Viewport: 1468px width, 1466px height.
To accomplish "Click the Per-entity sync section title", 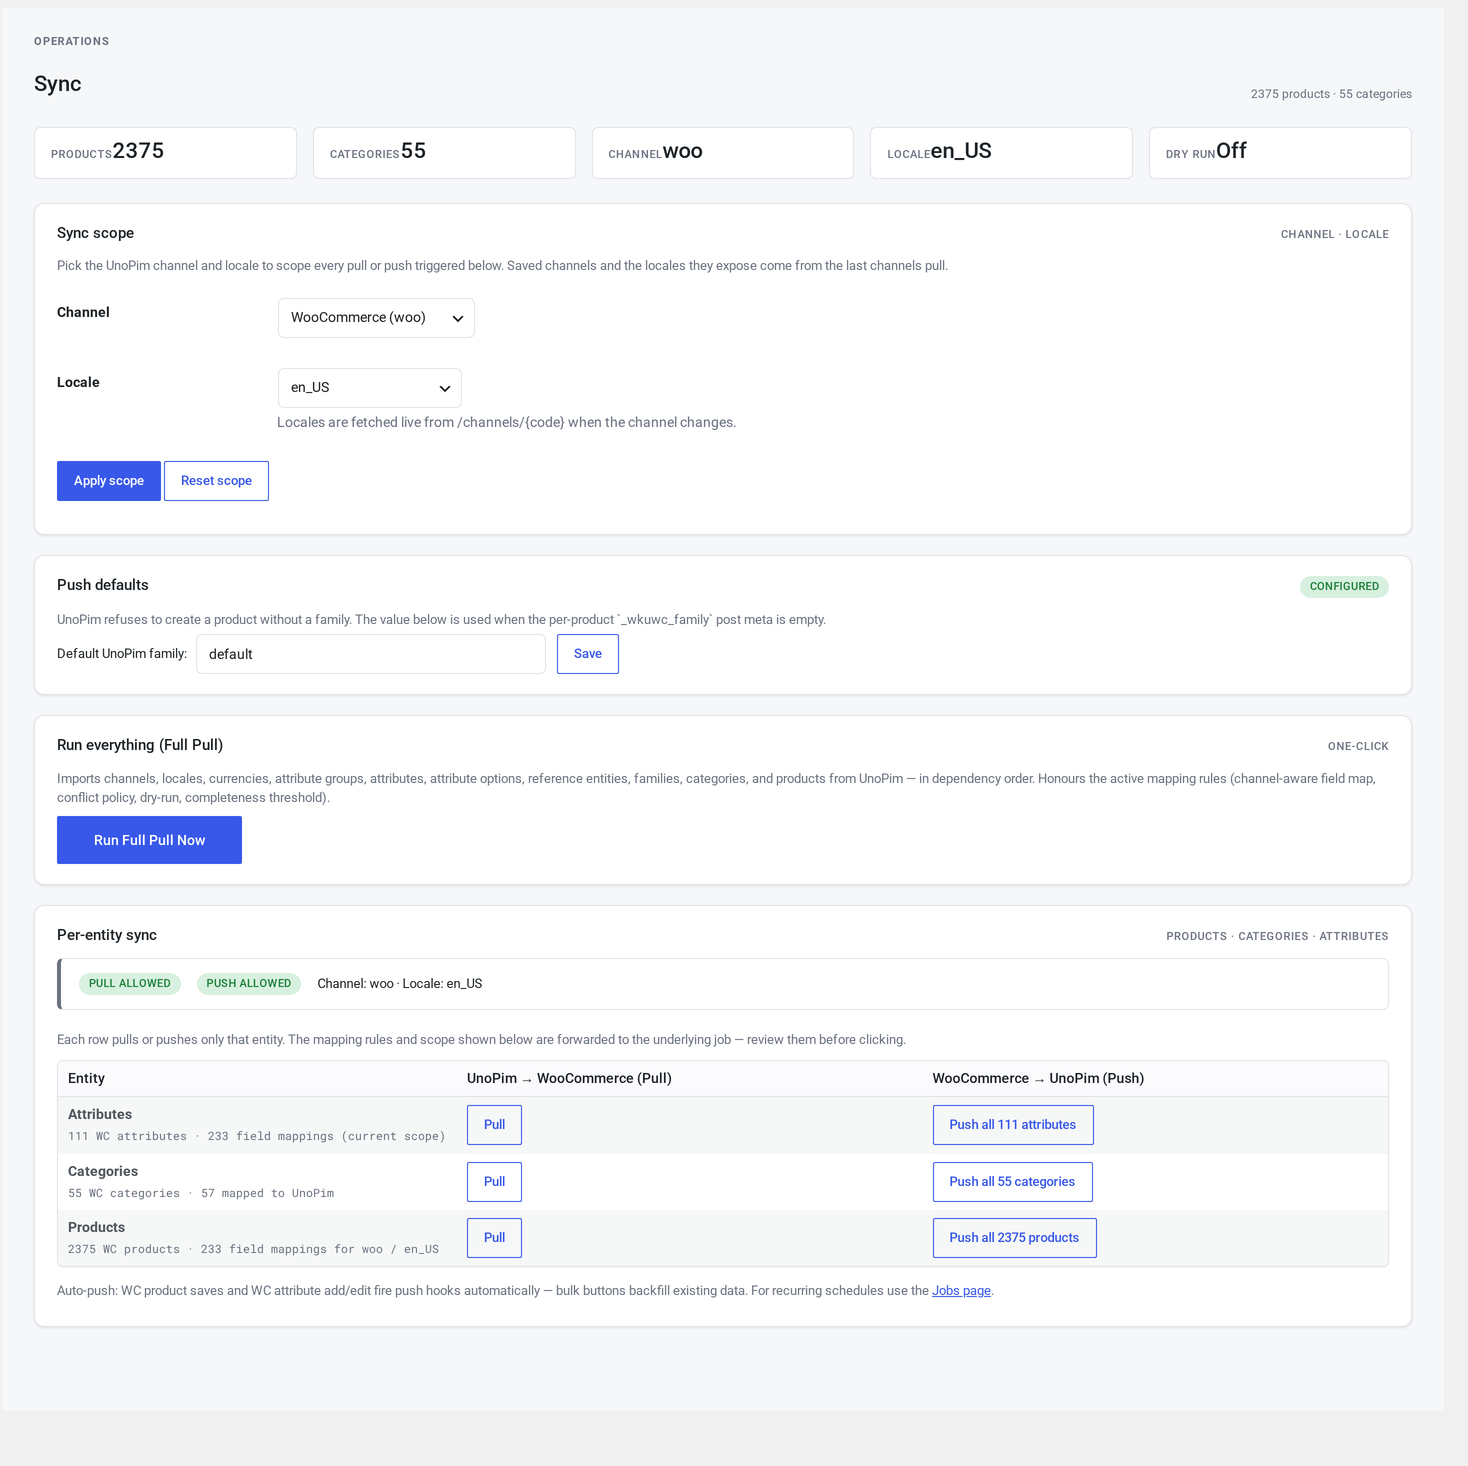I will coord(107,935).
